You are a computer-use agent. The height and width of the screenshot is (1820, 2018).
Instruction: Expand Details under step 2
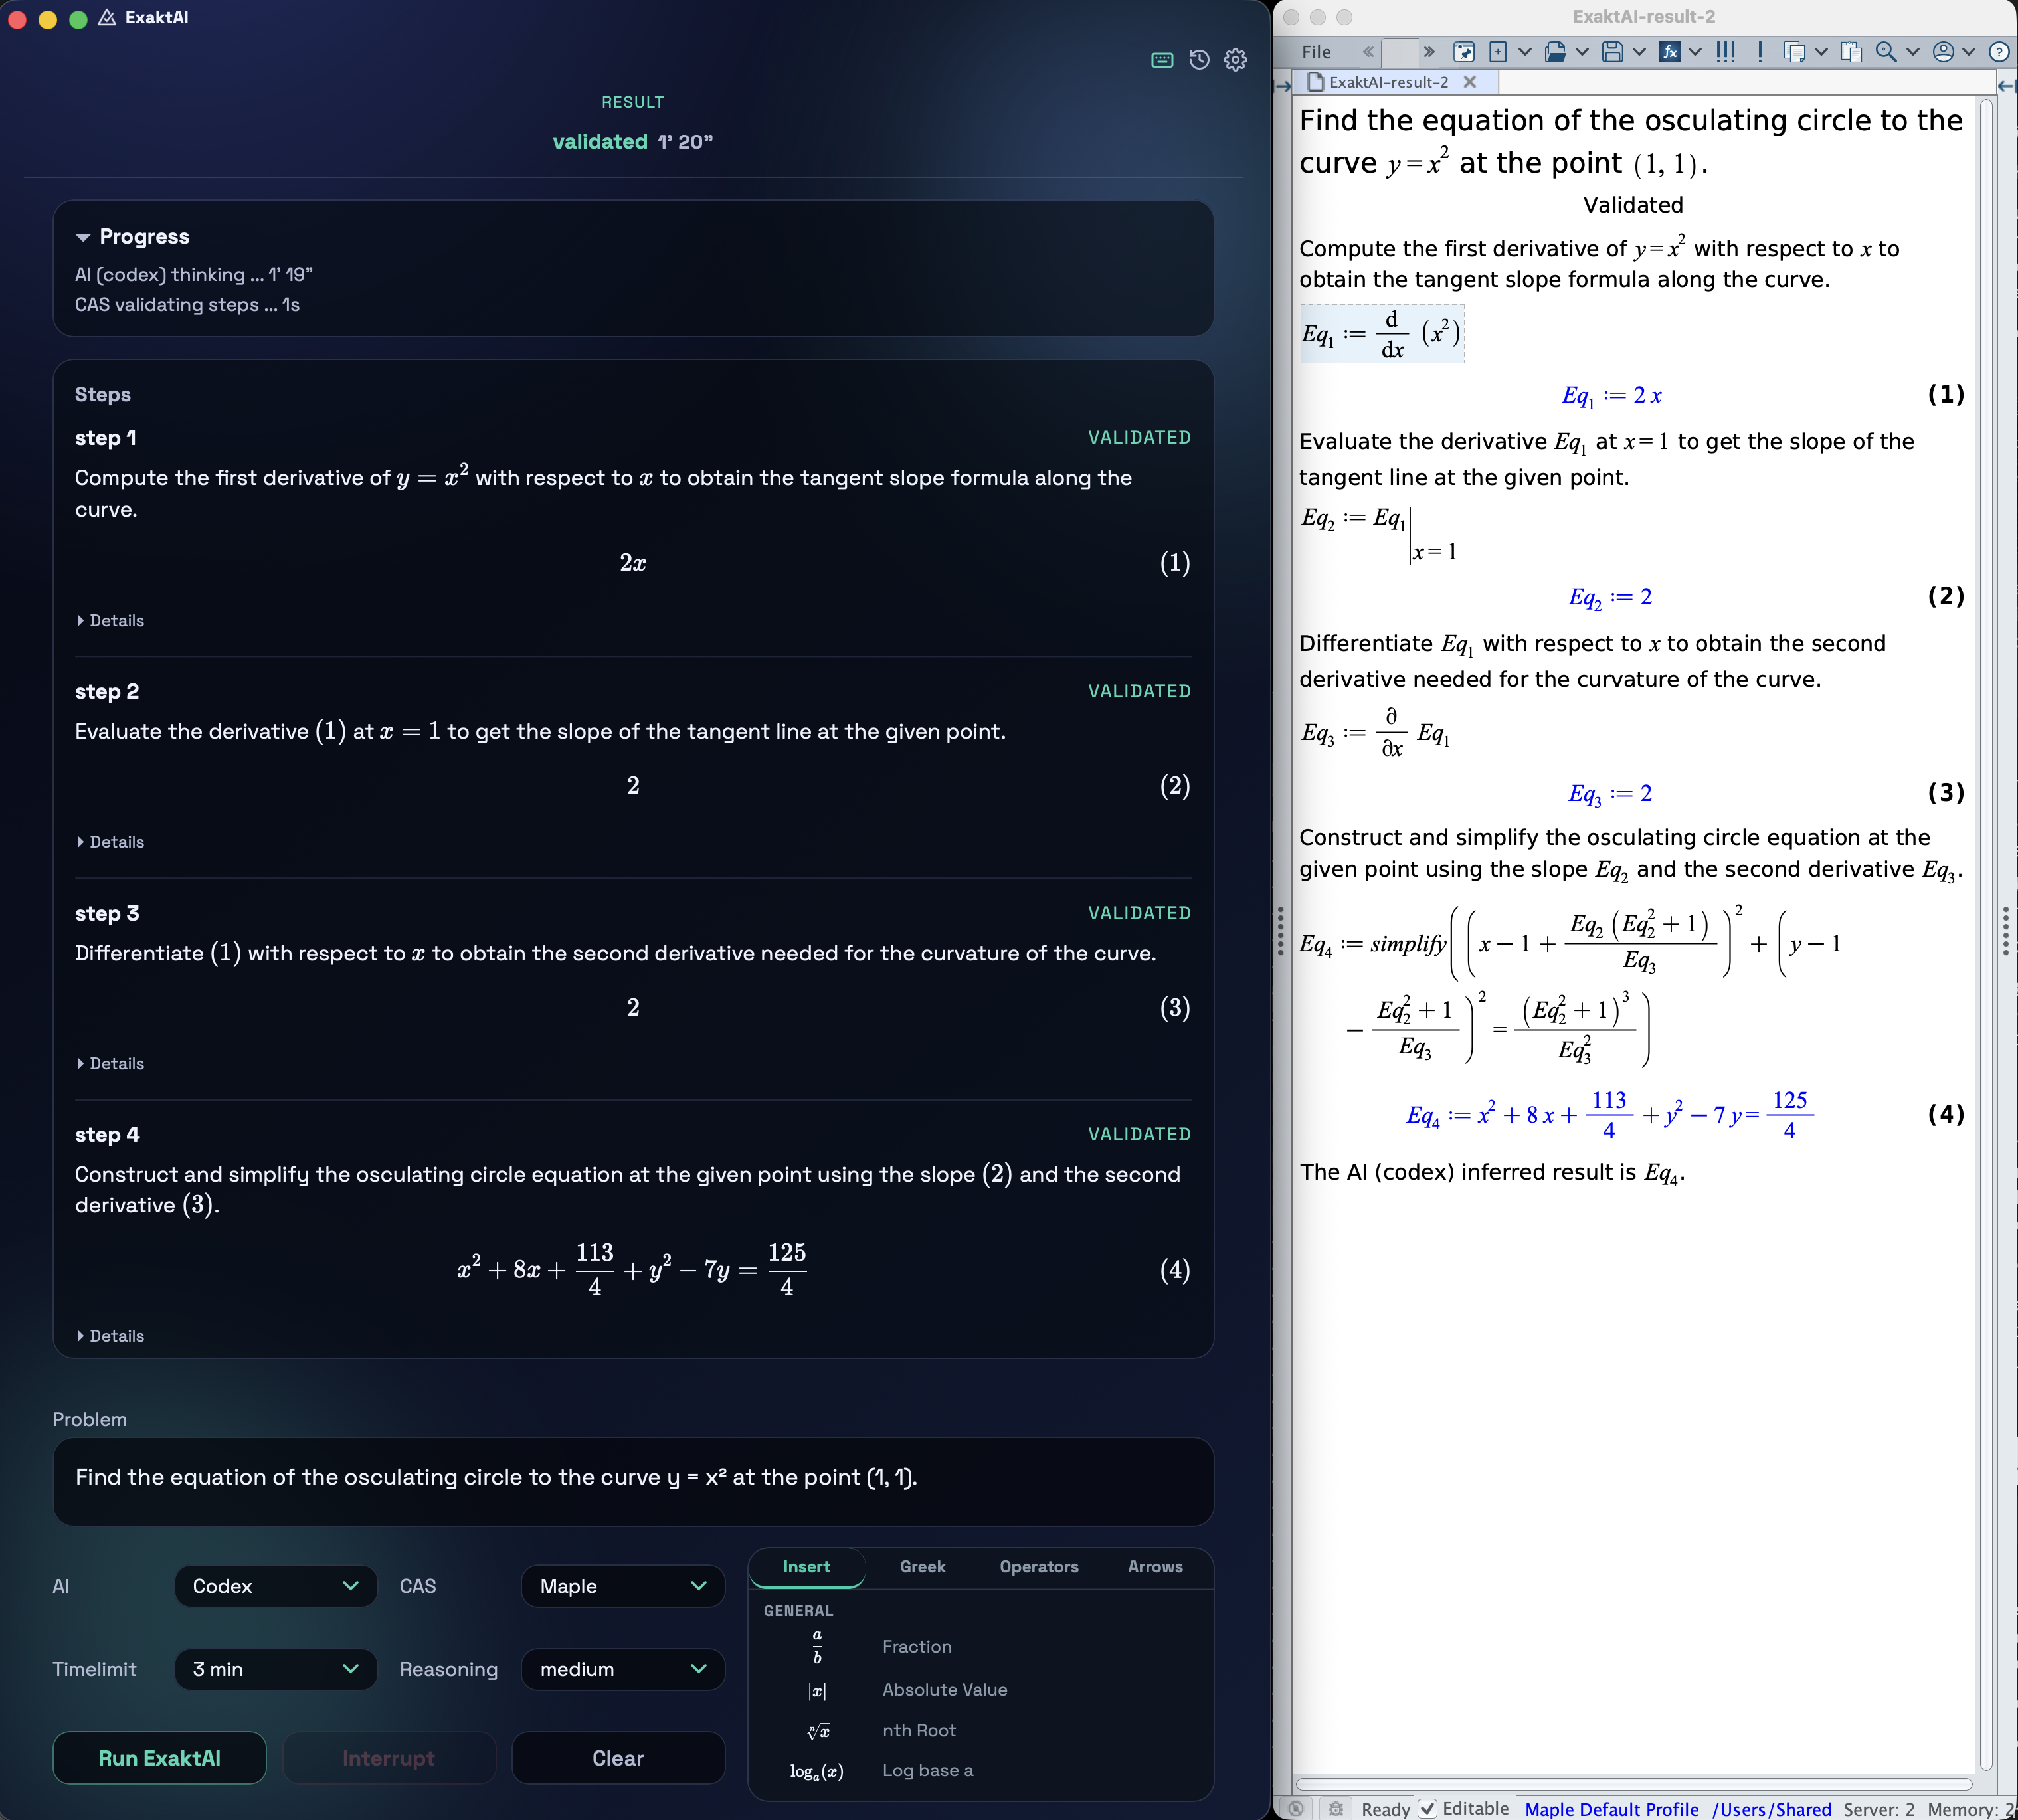click(x=110, y=842)
